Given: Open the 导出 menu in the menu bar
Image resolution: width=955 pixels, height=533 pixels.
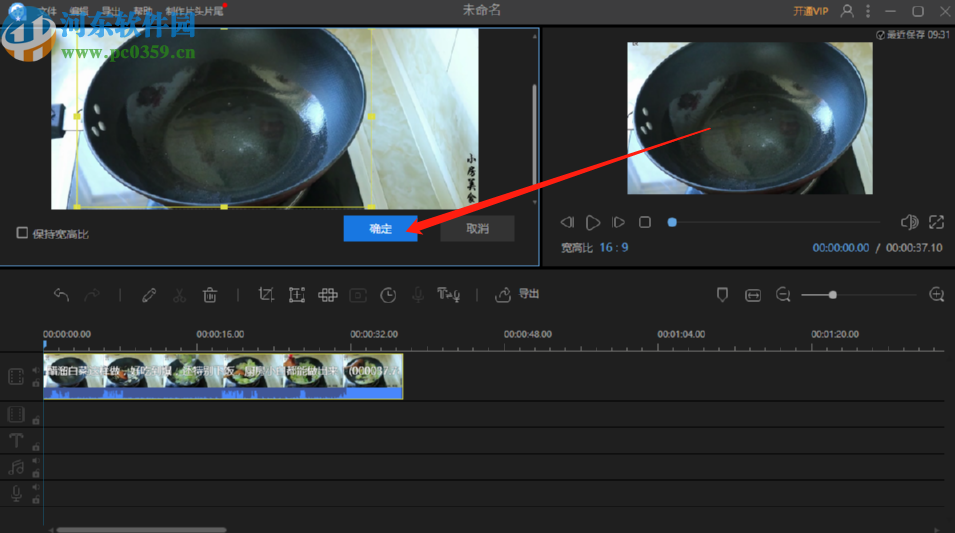Looking at the screenshot, I should (x=111, y=11).
